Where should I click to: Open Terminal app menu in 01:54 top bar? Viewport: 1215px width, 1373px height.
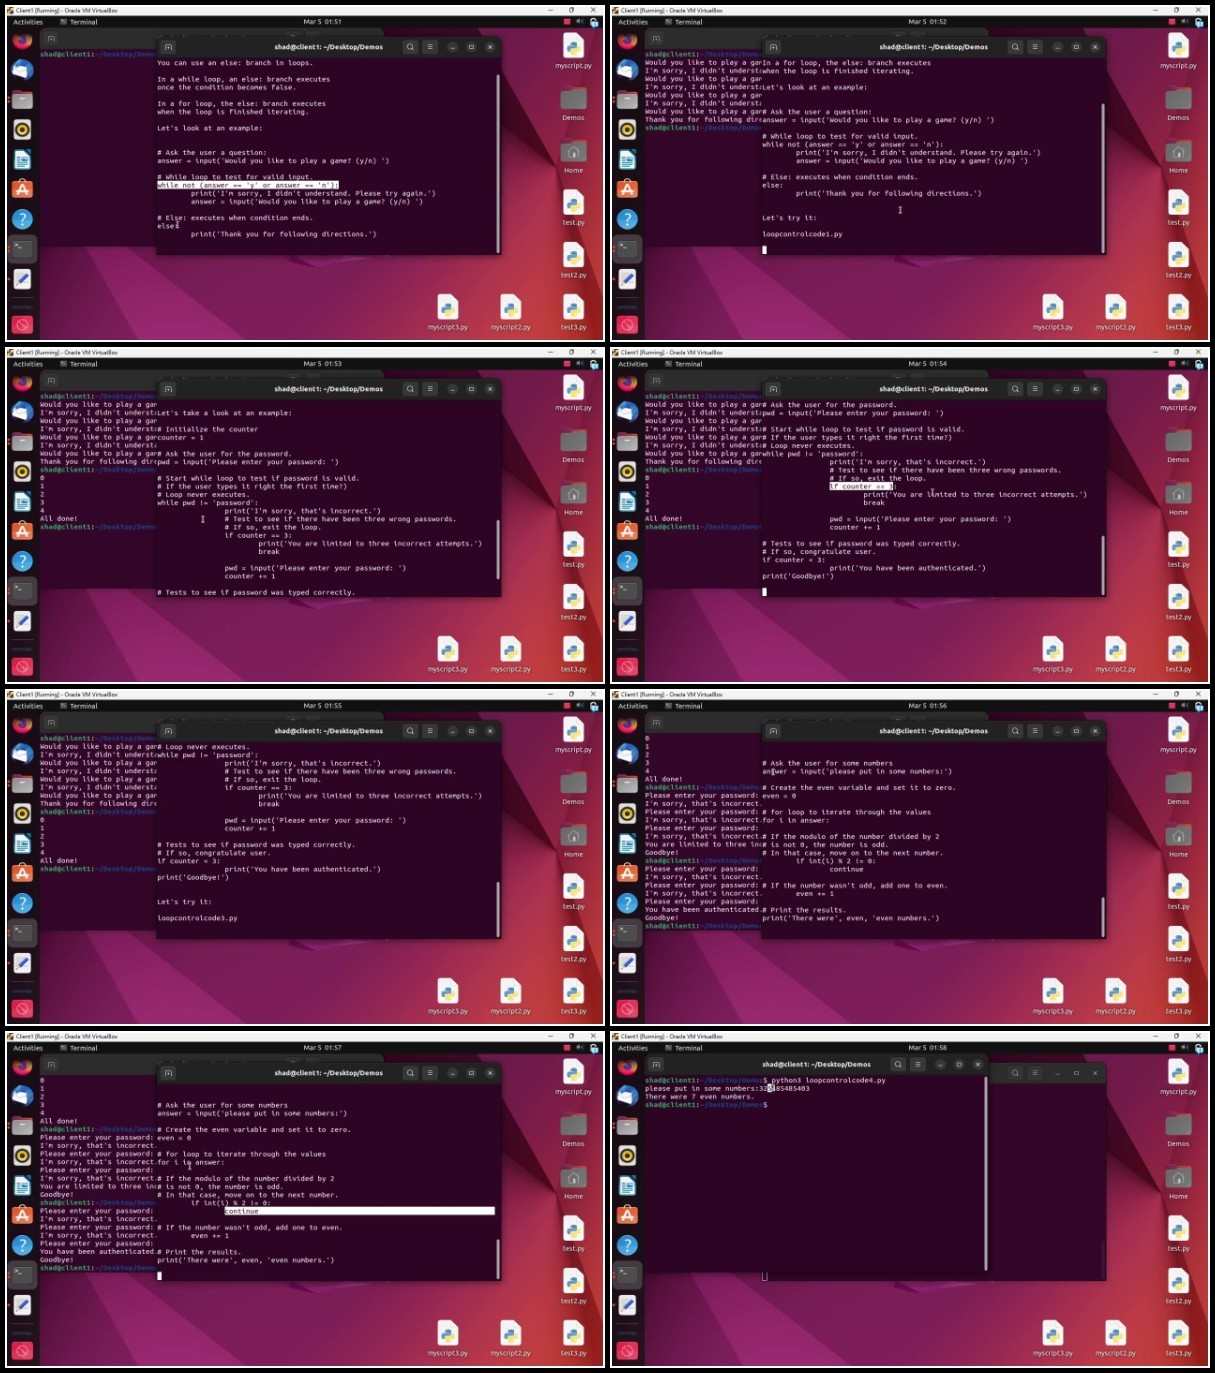(684, 364)
